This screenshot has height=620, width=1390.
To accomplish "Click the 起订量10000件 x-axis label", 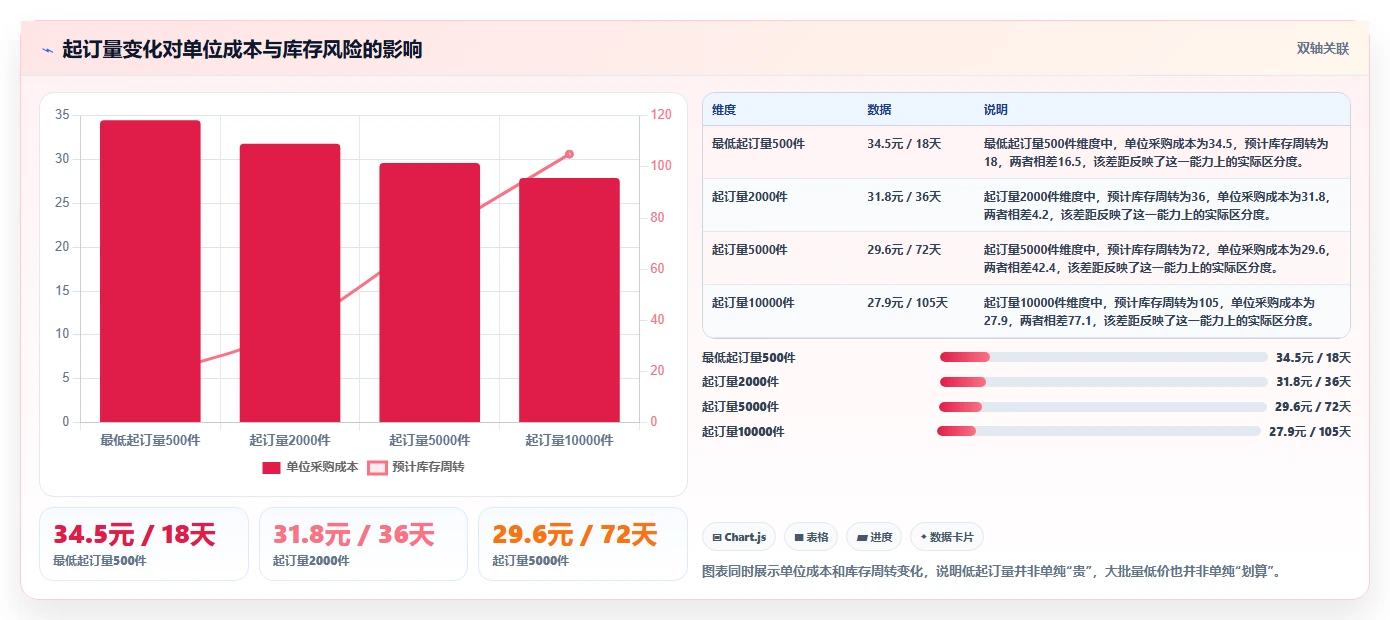I will pos(569,440).
